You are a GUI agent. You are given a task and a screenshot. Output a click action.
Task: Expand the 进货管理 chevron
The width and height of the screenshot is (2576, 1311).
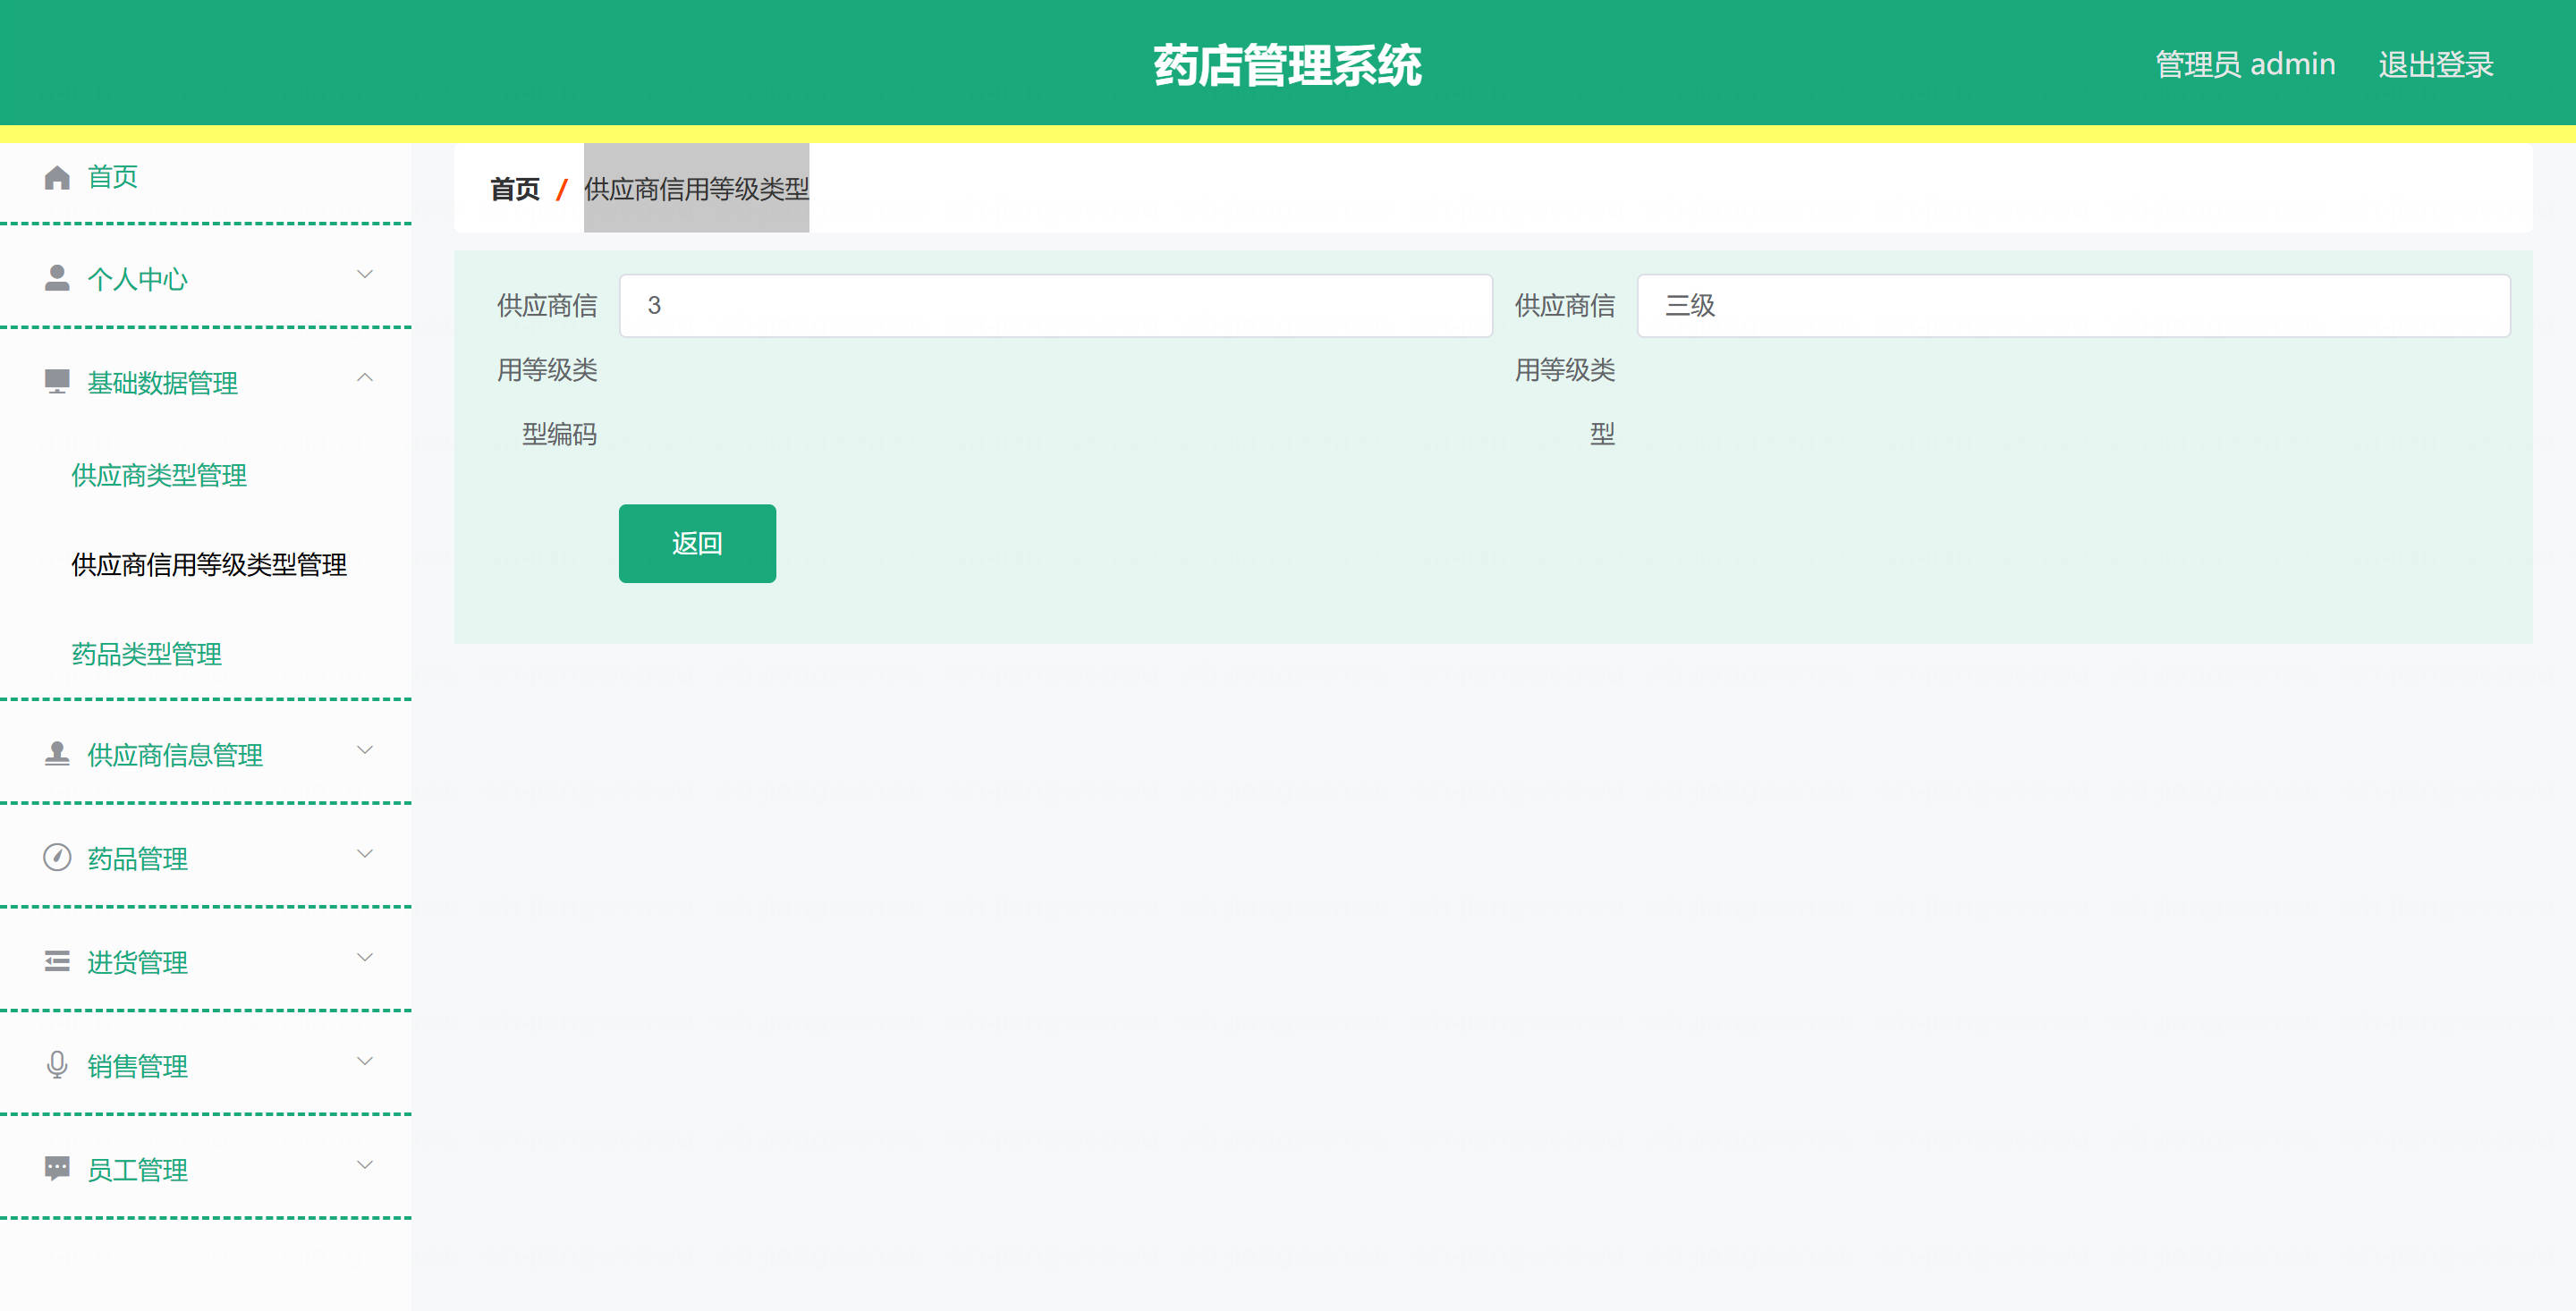(x=365, y=957)
